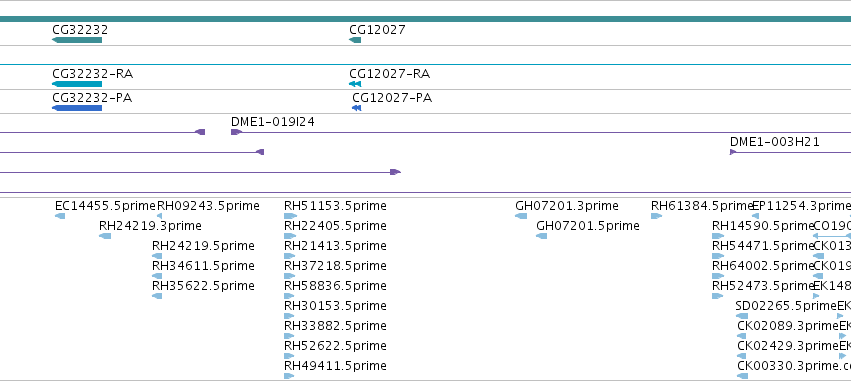Click the CG32232-PA protein bar
The height and width of the screenshot is (381, 851).
click(77, 108)
